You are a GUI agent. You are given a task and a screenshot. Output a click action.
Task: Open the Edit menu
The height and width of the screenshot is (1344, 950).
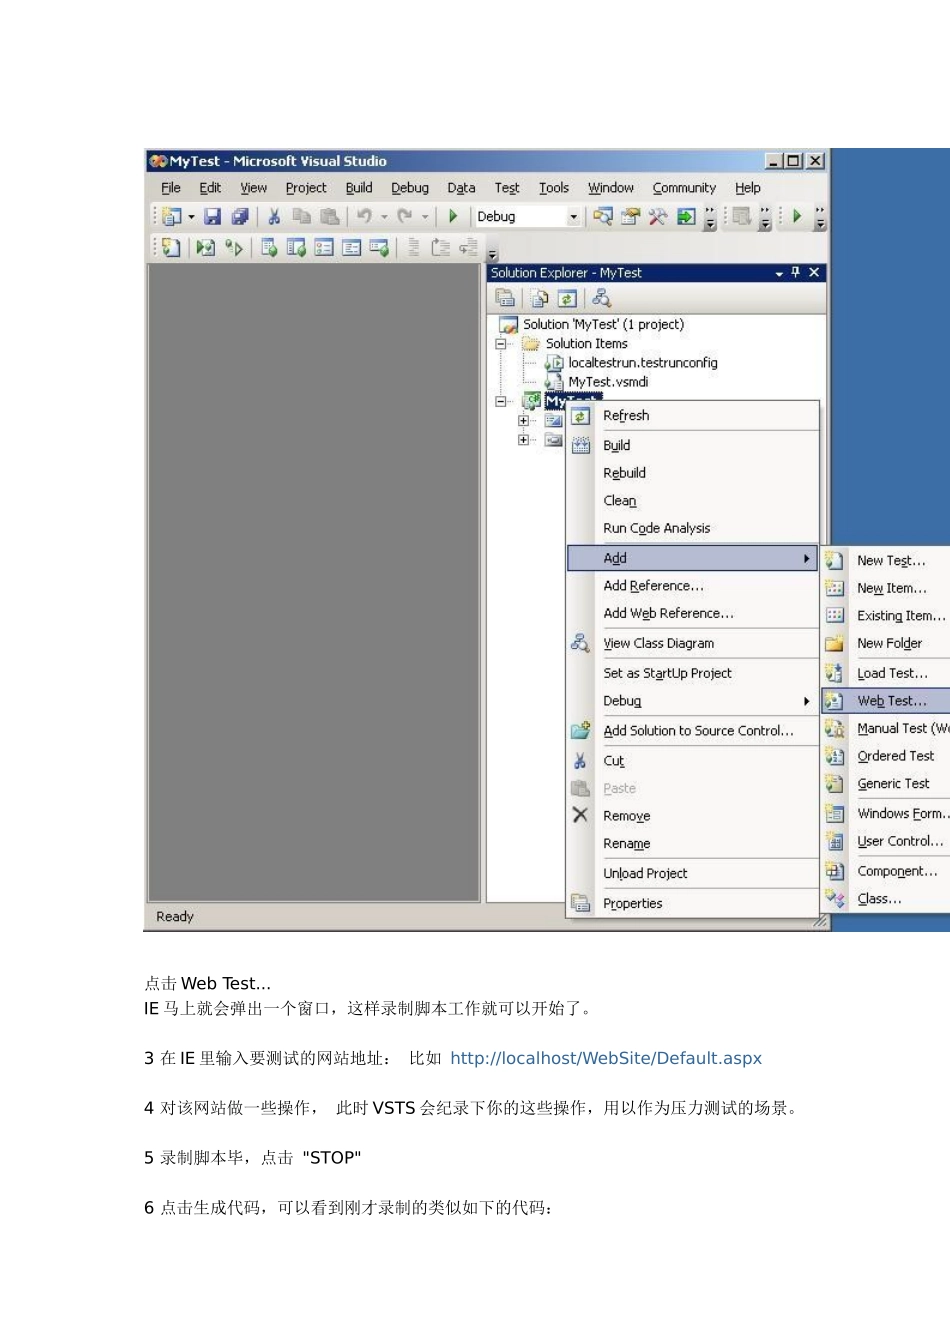[x=210, y=187]
